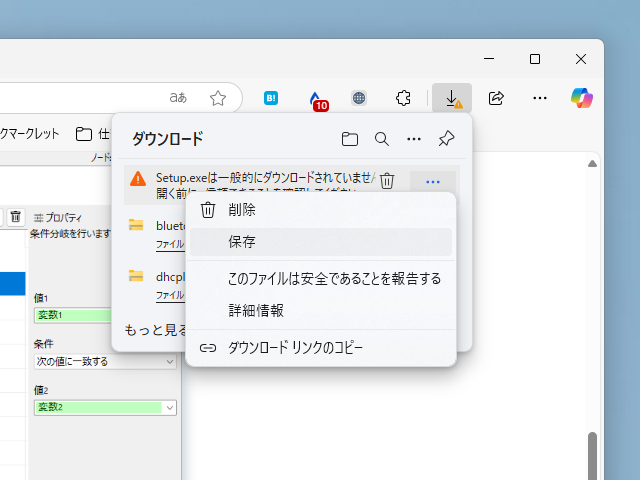Pin the Downloads panel
The width and height of the screenshot is (640, 480).
click(x=446, y=139)
